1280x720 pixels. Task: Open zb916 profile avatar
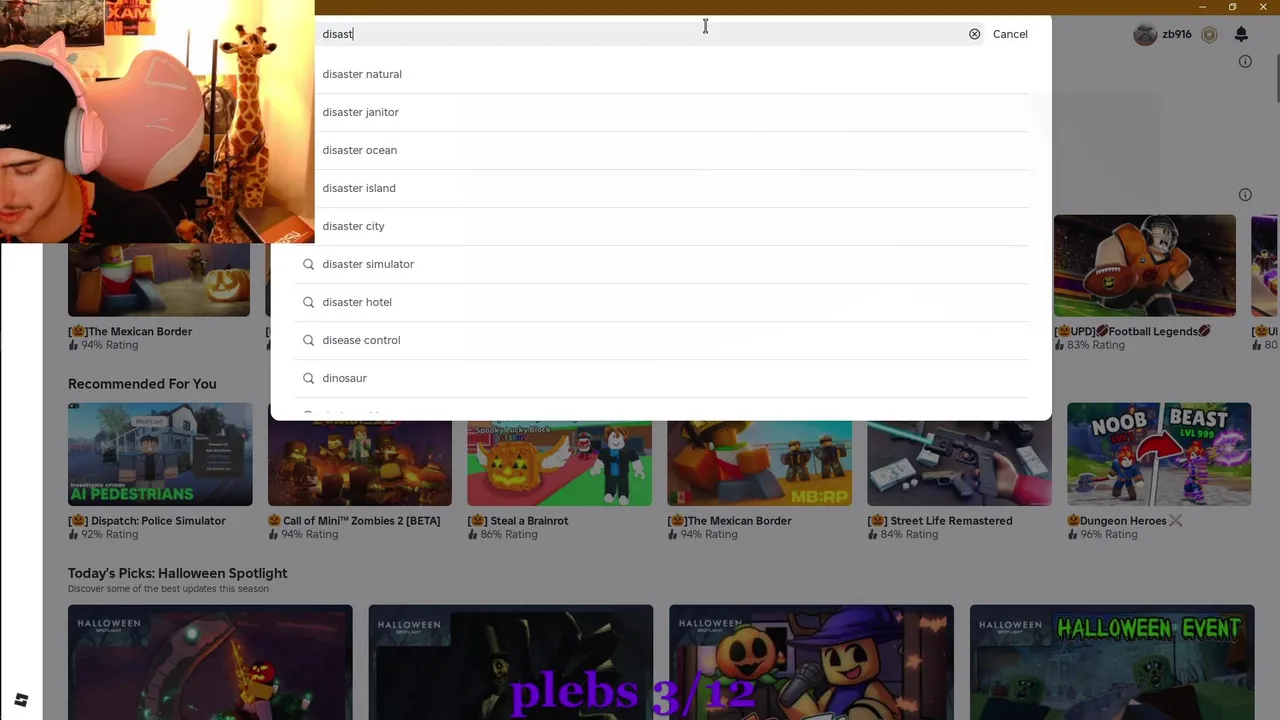pyautogui.click(x=1145, y=34)
